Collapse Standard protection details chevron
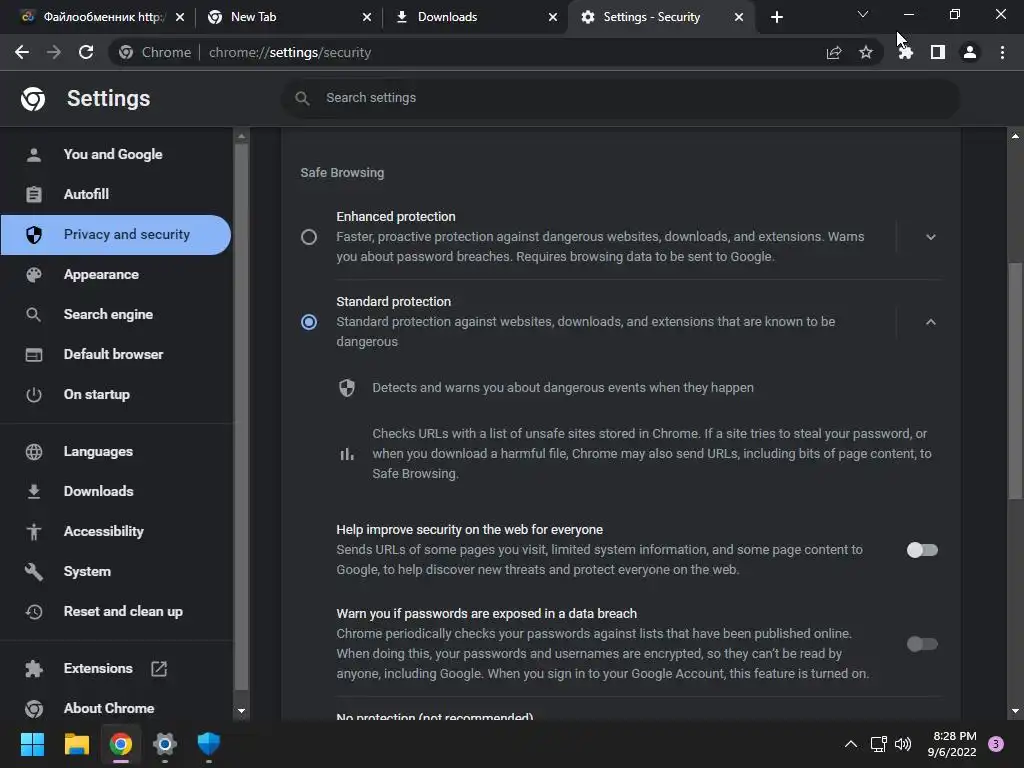Image resolution: width=1024 pixels, height=768 pixels. pyautogui.click(x=931, y=322)
